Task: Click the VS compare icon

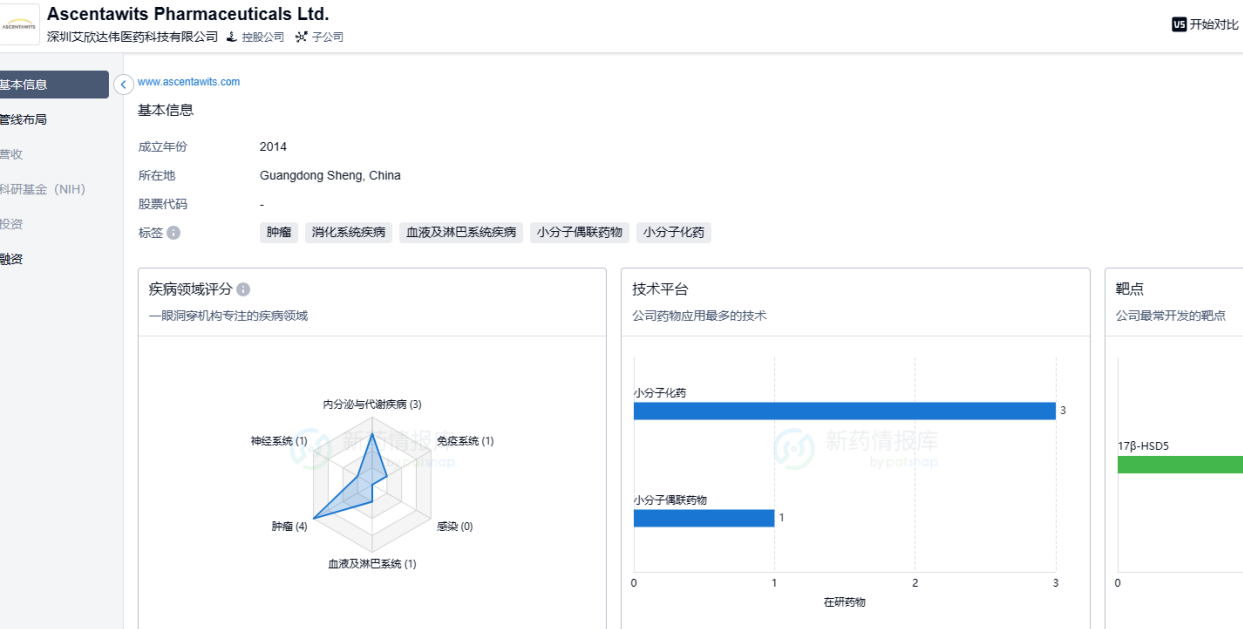Action: click(1179, 25)
